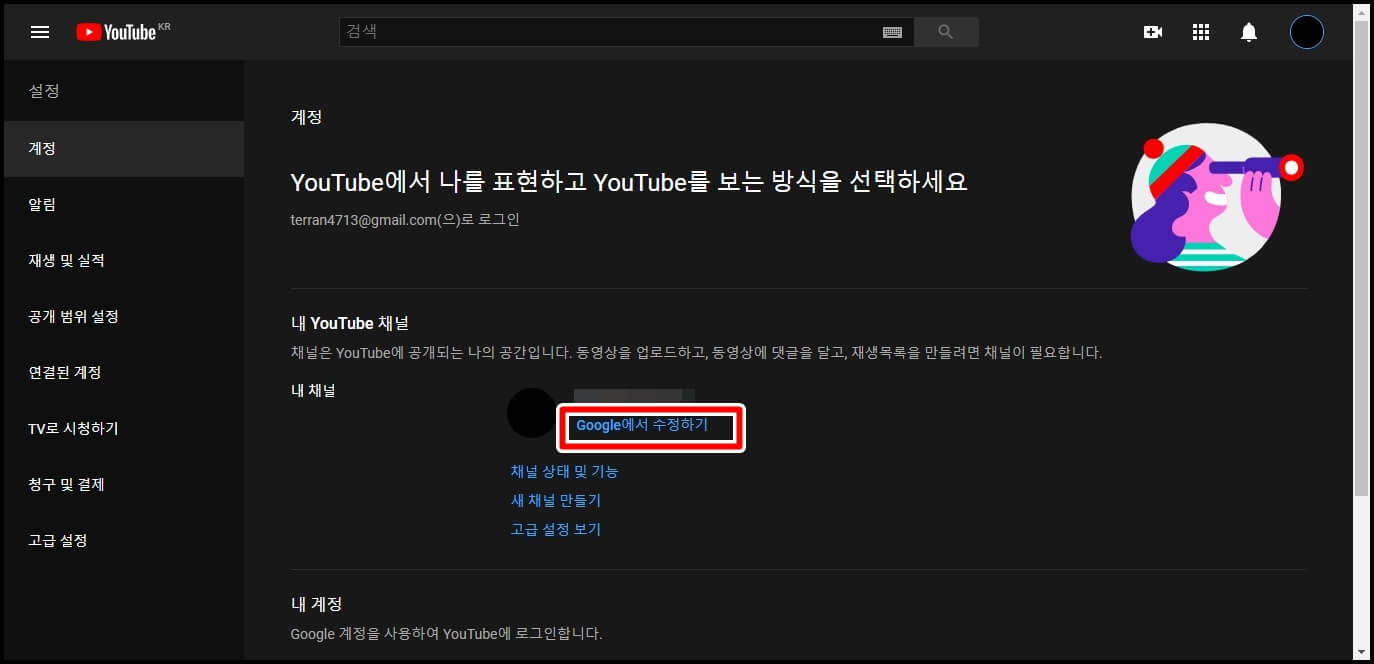Open 고급 설정 in sidebar

pyautogui.click(x=124, y=541)
